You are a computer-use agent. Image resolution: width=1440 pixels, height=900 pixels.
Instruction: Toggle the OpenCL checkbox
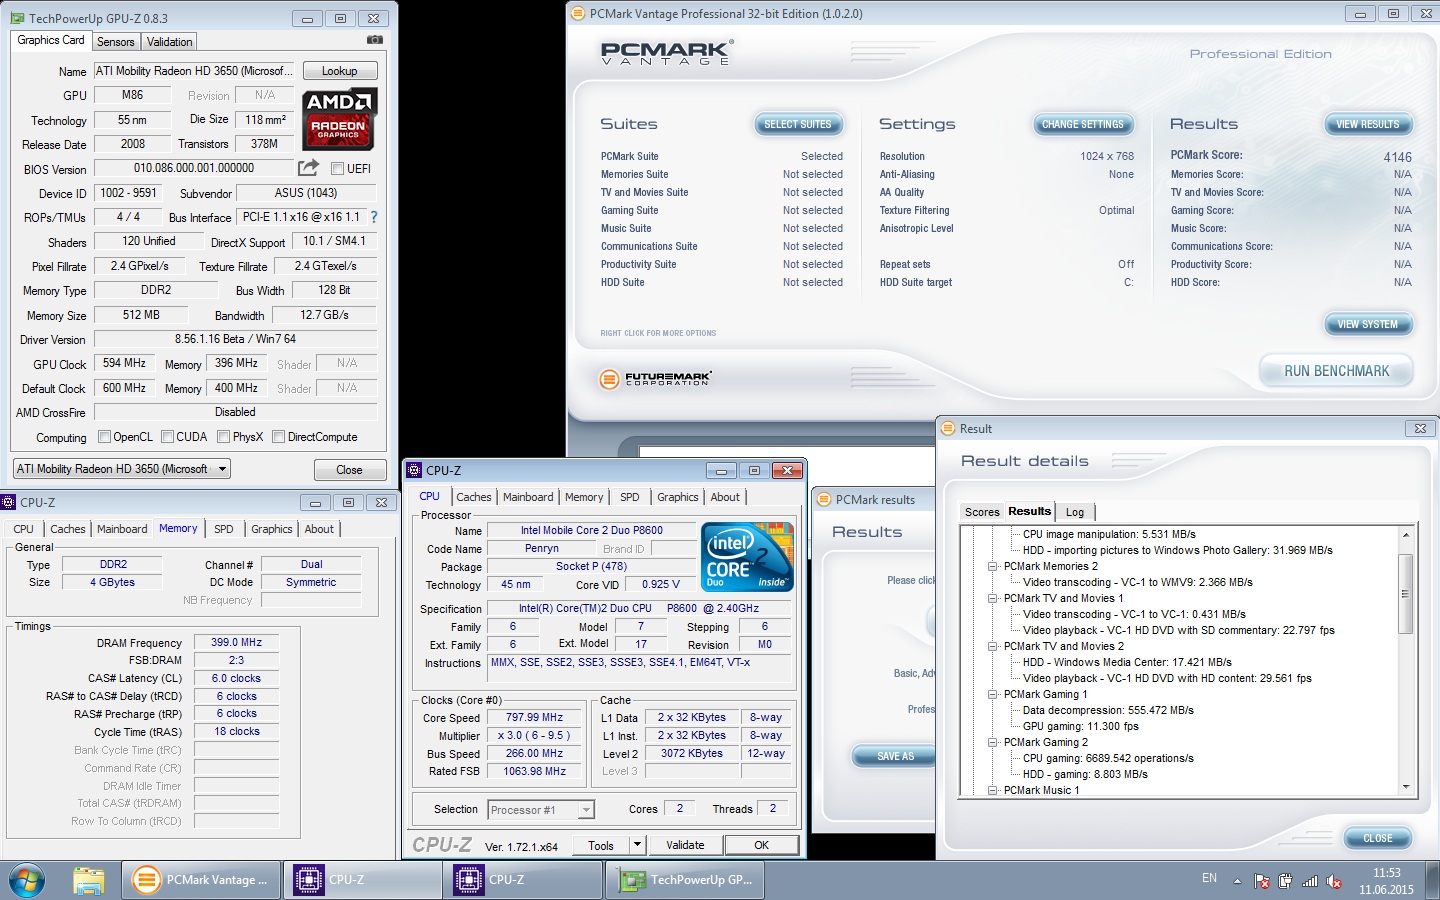pos(104,437)
